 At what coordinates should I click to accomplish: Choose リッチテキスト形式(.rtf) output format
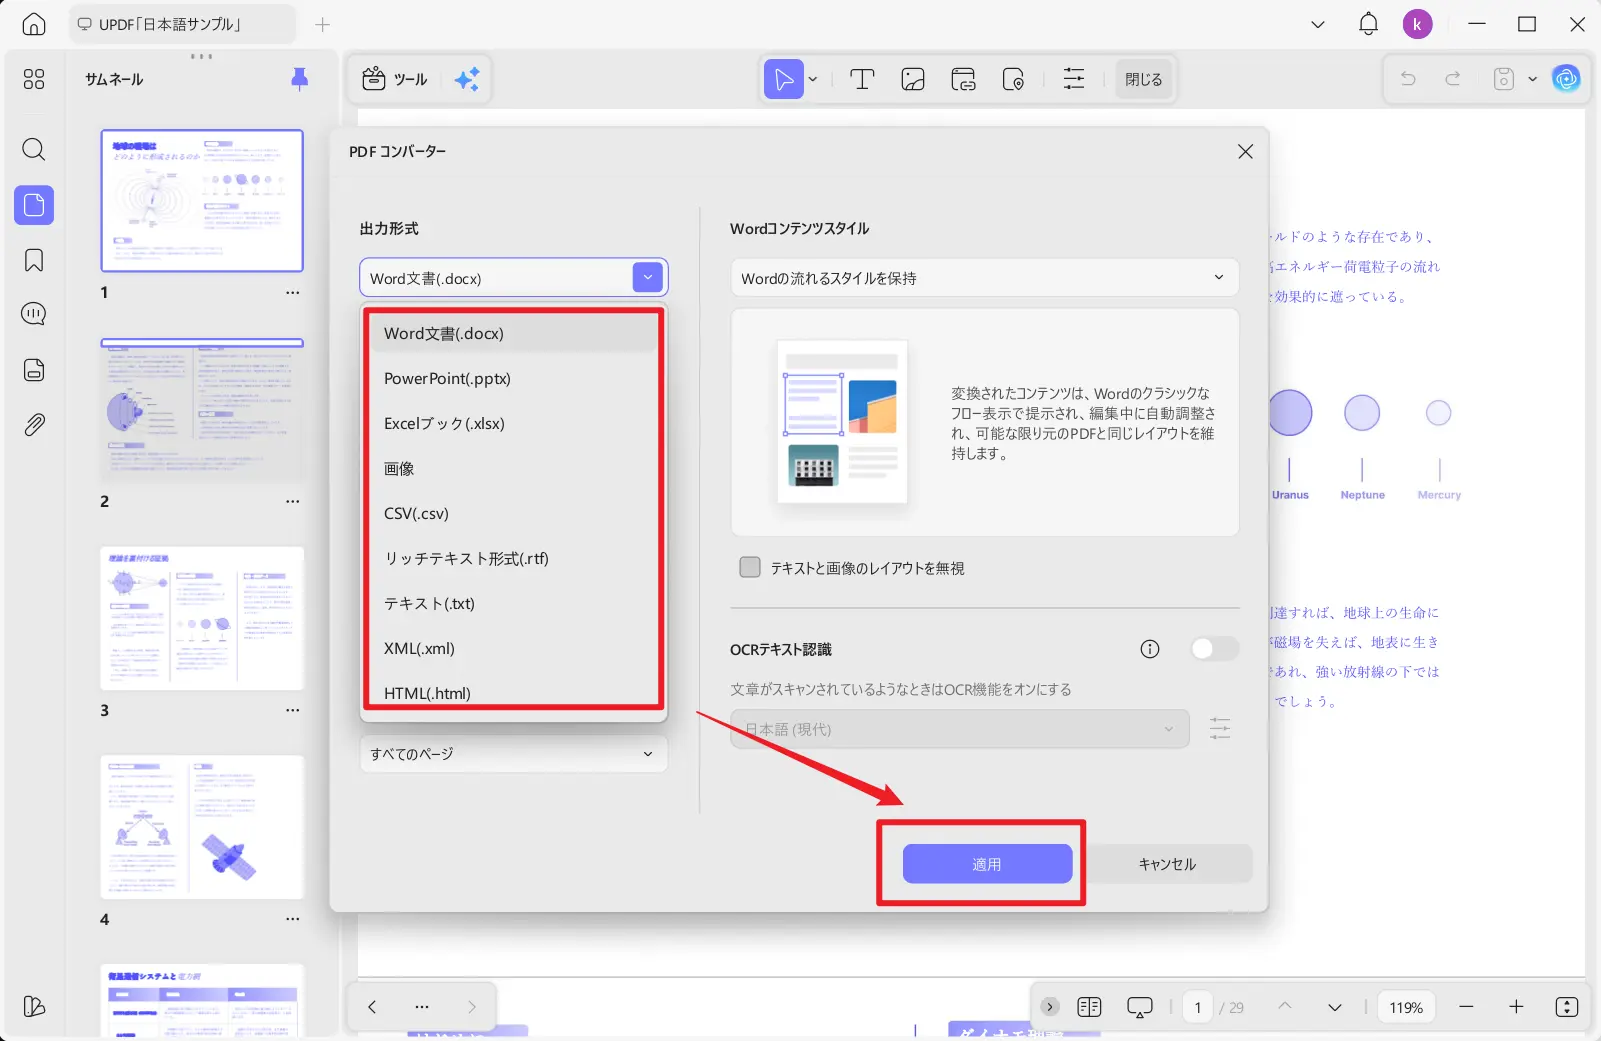click(513, 558)
